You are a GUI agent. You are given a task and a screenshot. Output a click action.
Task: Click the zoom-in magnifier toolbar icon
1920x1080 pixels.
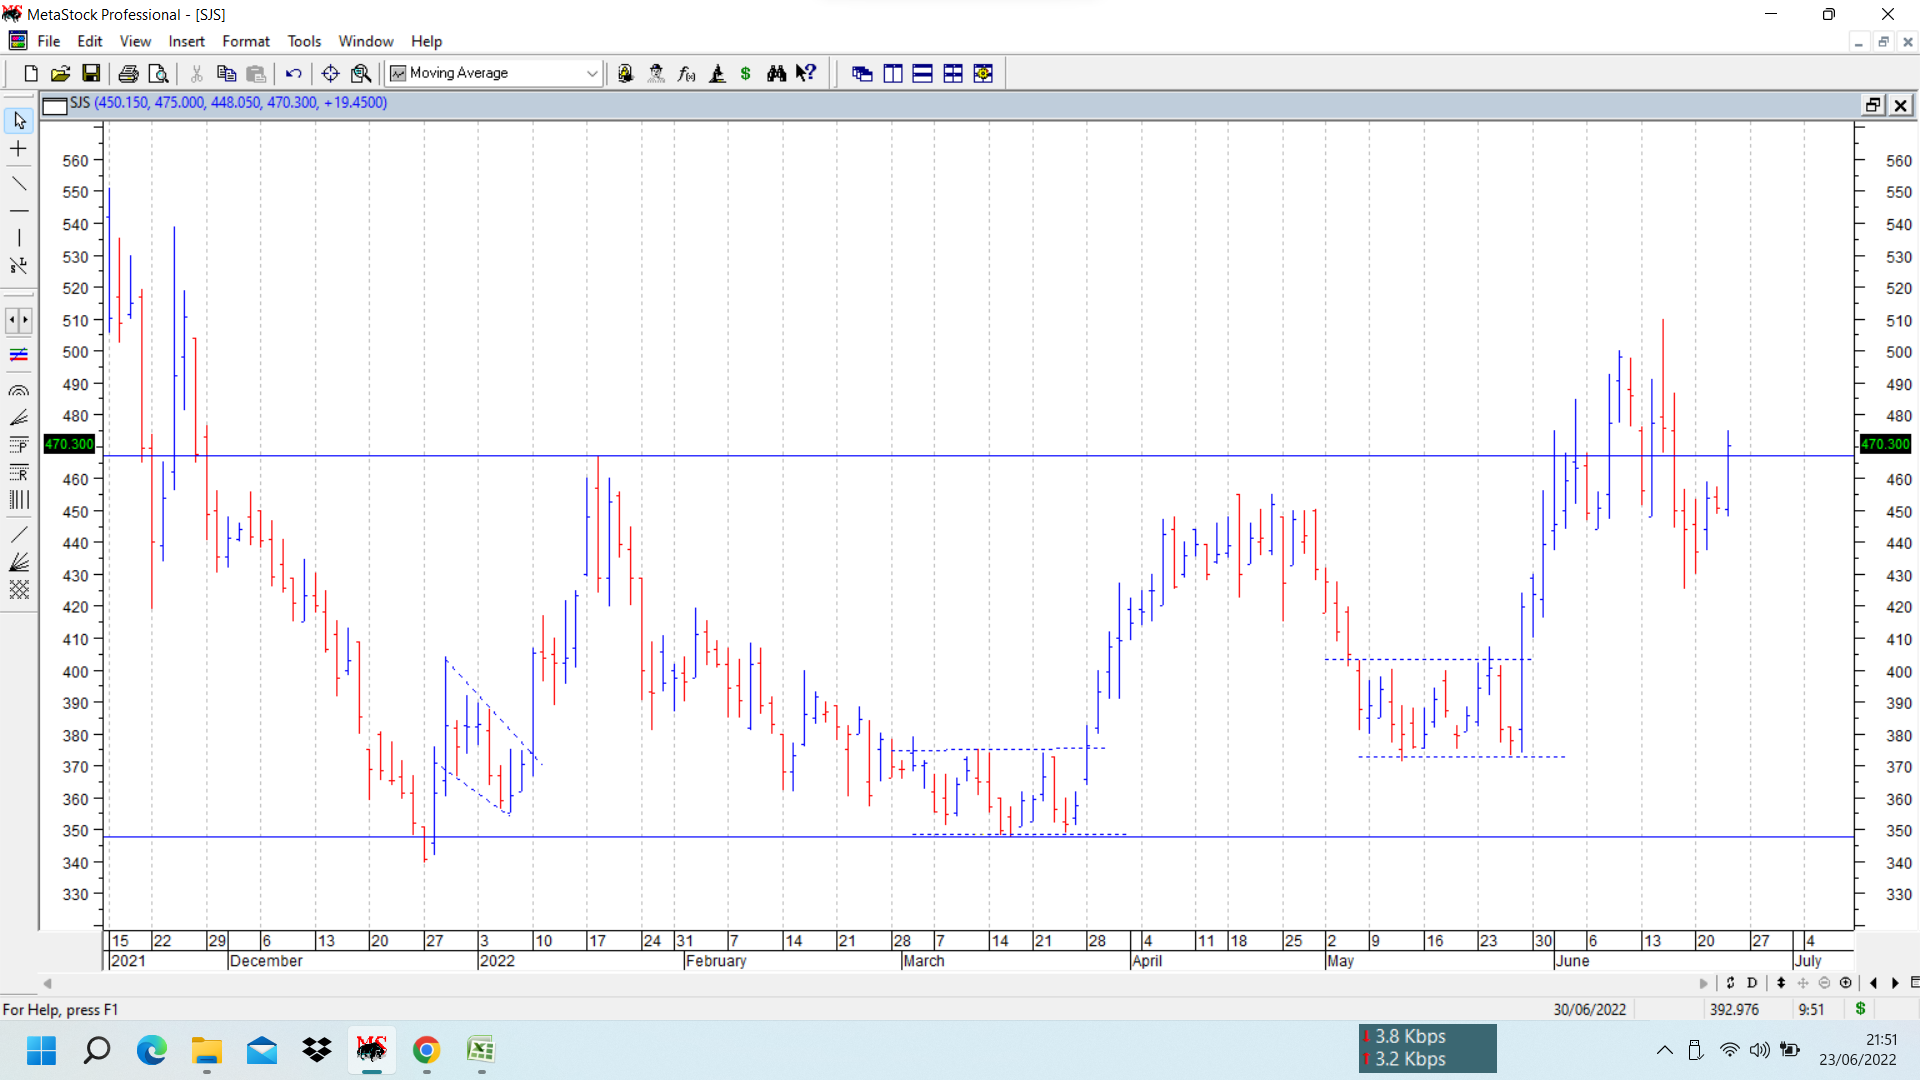[361, 73]
